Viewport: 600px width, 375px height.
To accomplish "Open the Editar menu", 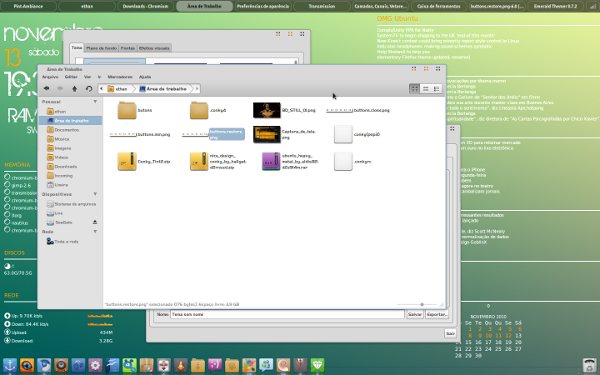I will 71,77.
